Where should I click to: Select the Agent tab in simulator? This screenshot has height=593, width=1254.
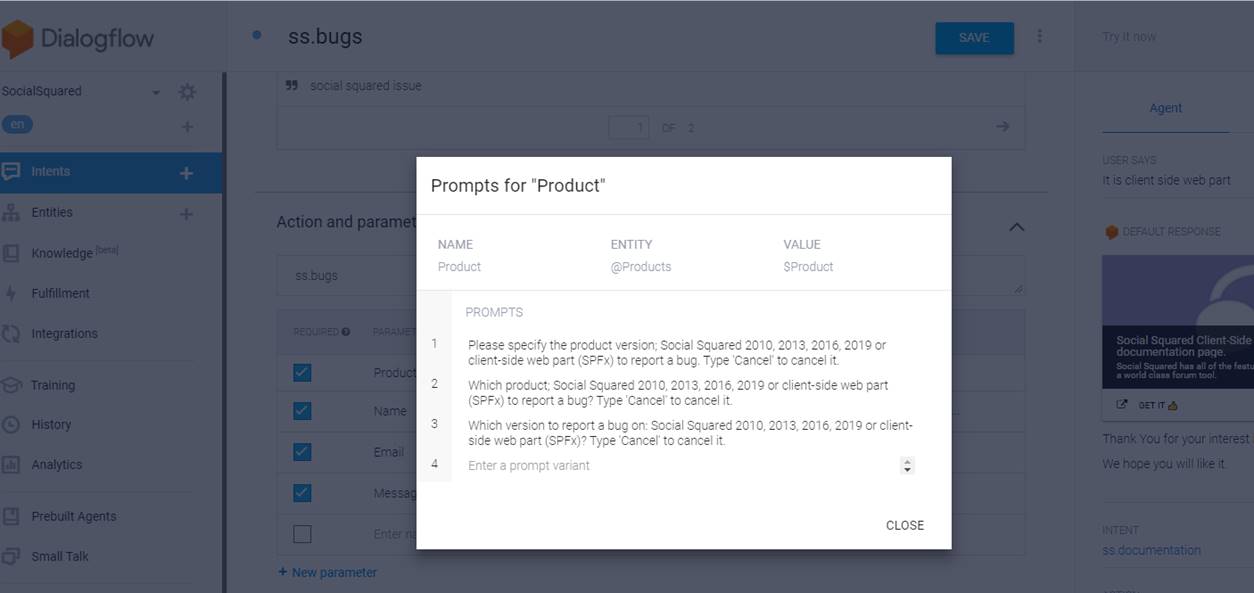(x=1165, y=108)
